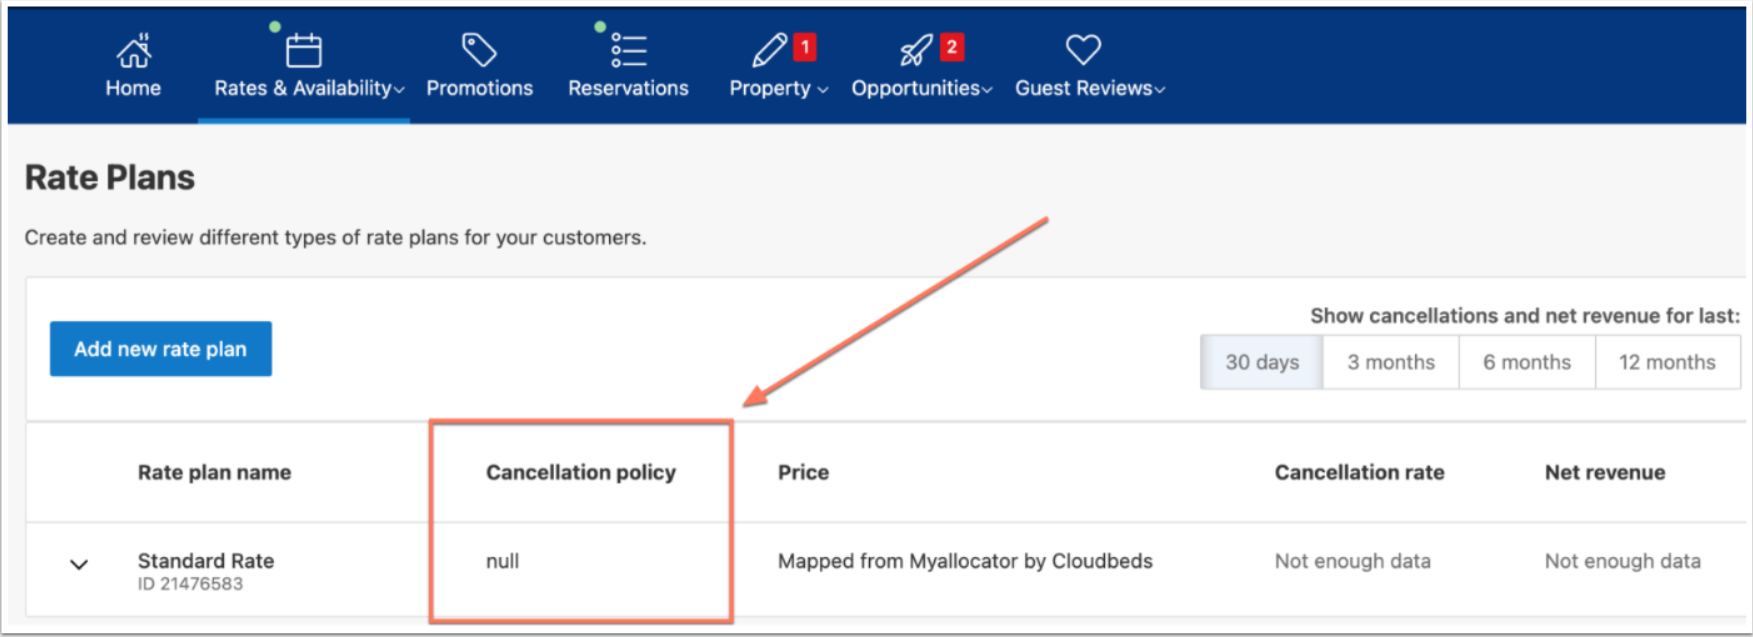Screen dimensions: 1753x637
Task: Click the Guest Reviews heart icon
Action: [1083, 49]
